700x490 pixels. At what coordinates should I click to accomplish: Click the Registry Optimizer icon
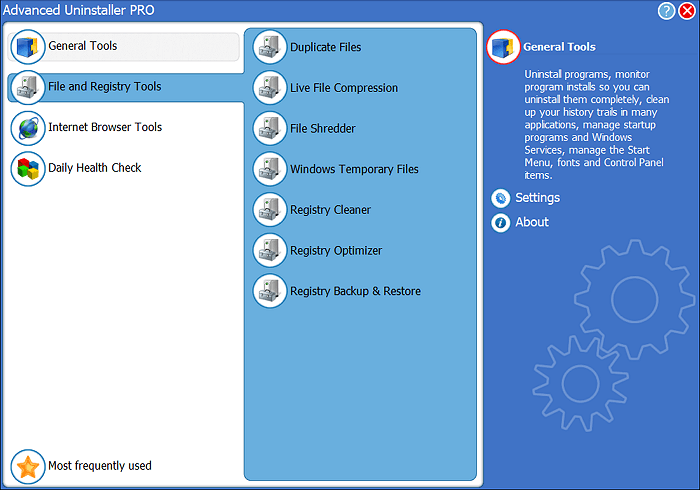tap(270, 250)
